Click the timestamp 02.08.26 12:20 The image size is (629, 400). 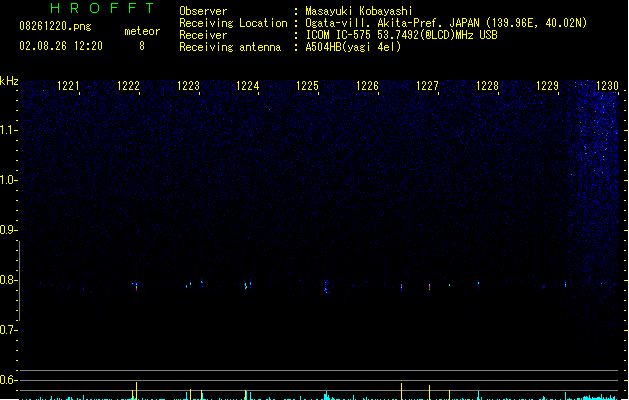61,46
